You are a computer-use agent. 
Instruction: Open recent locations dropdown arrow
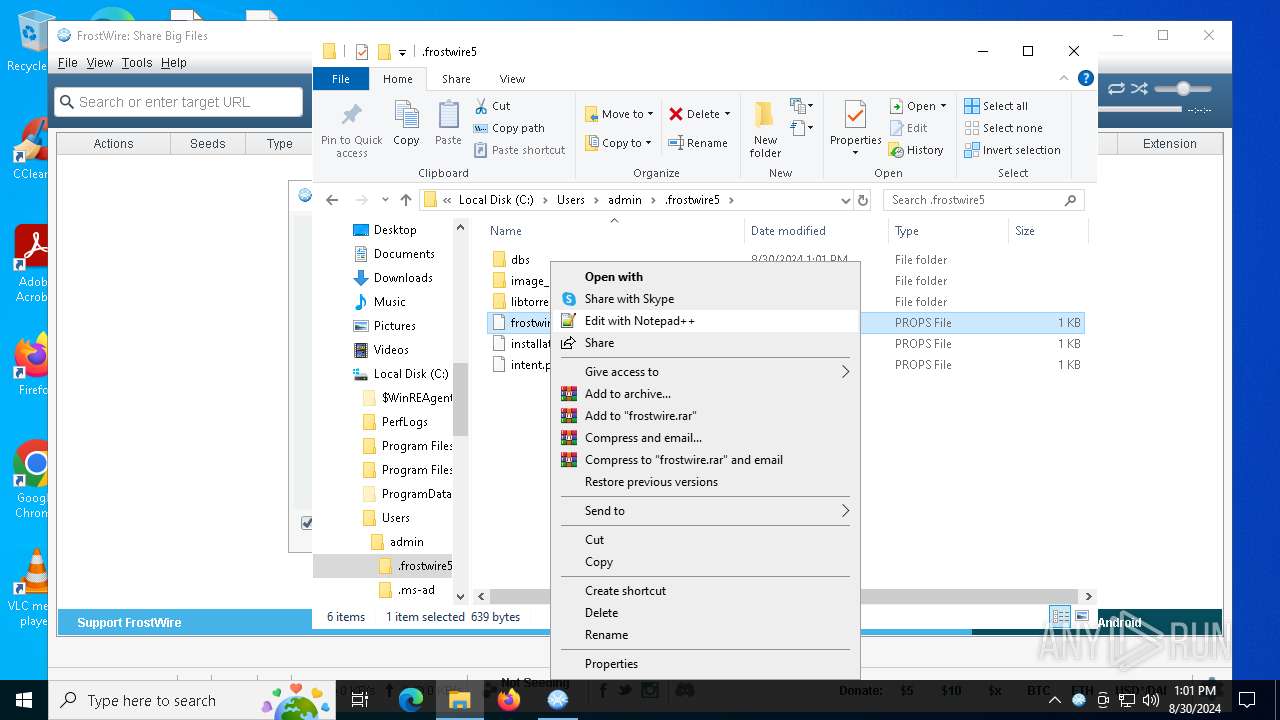click(384, 200)
